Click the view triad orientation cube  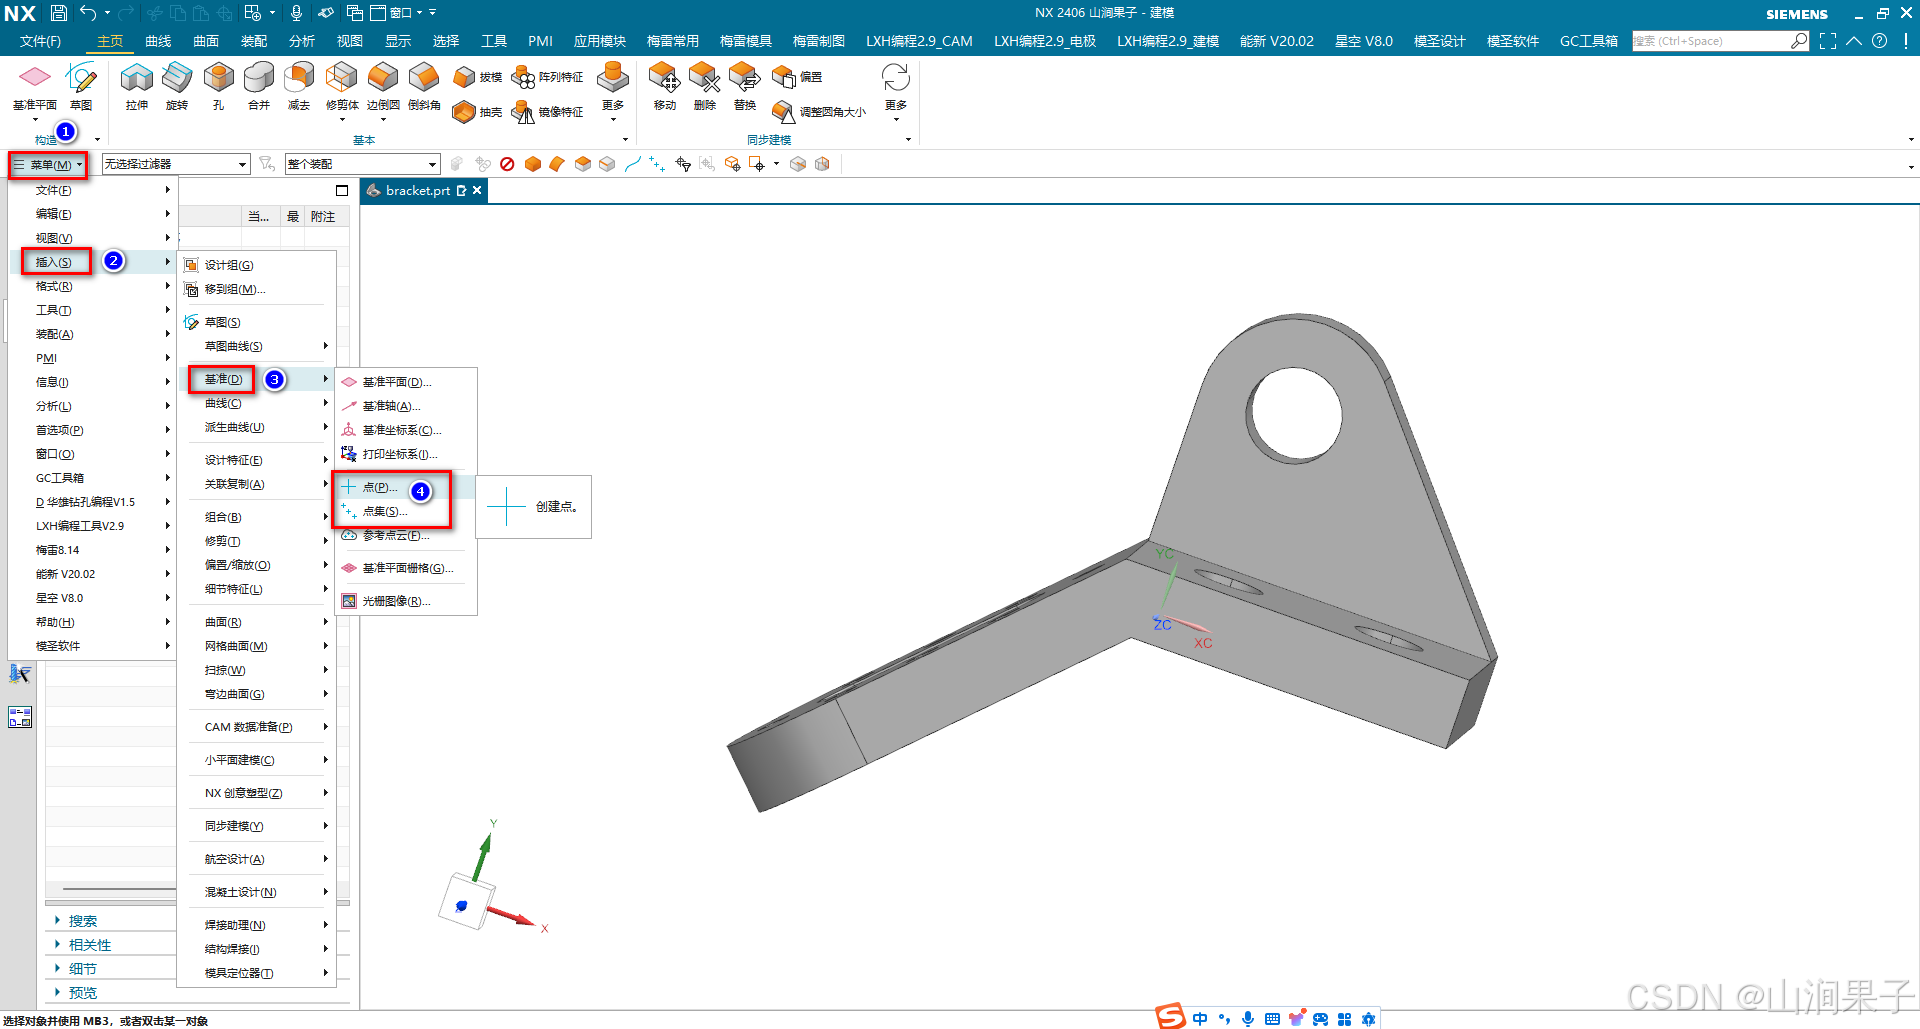pyautogui.click(x=467, y=902)
